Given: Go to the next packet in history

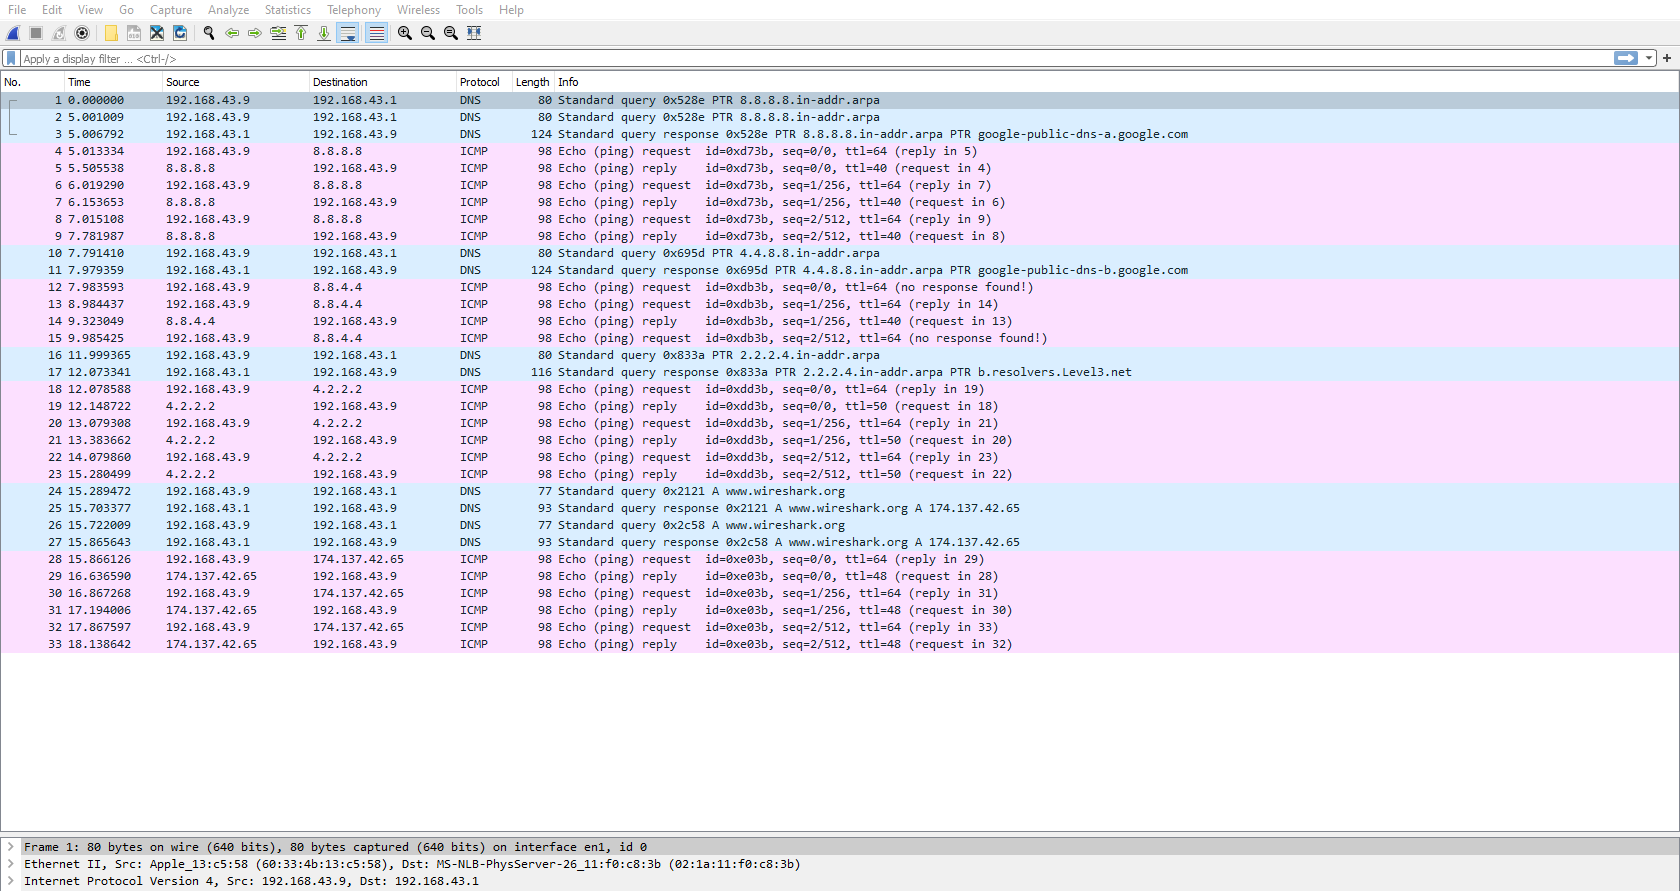Looking at the screenshot, I should tap(255, 33).
